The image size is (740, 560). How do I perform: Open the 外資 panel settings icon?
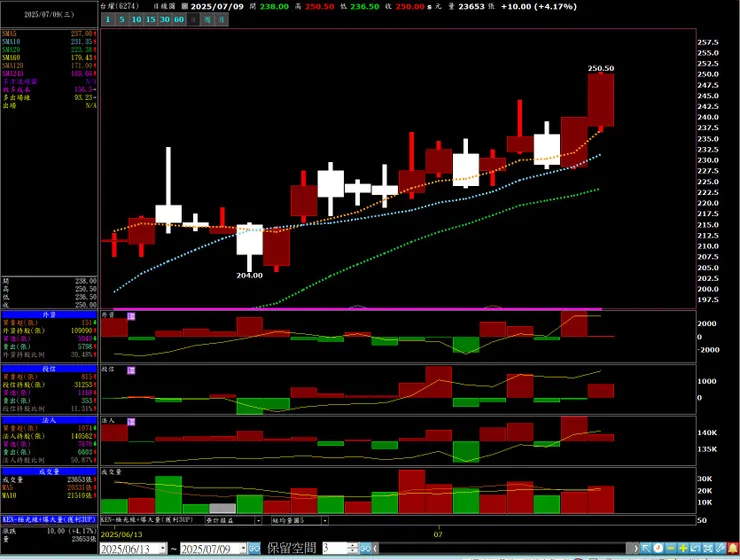coord(131,316)
